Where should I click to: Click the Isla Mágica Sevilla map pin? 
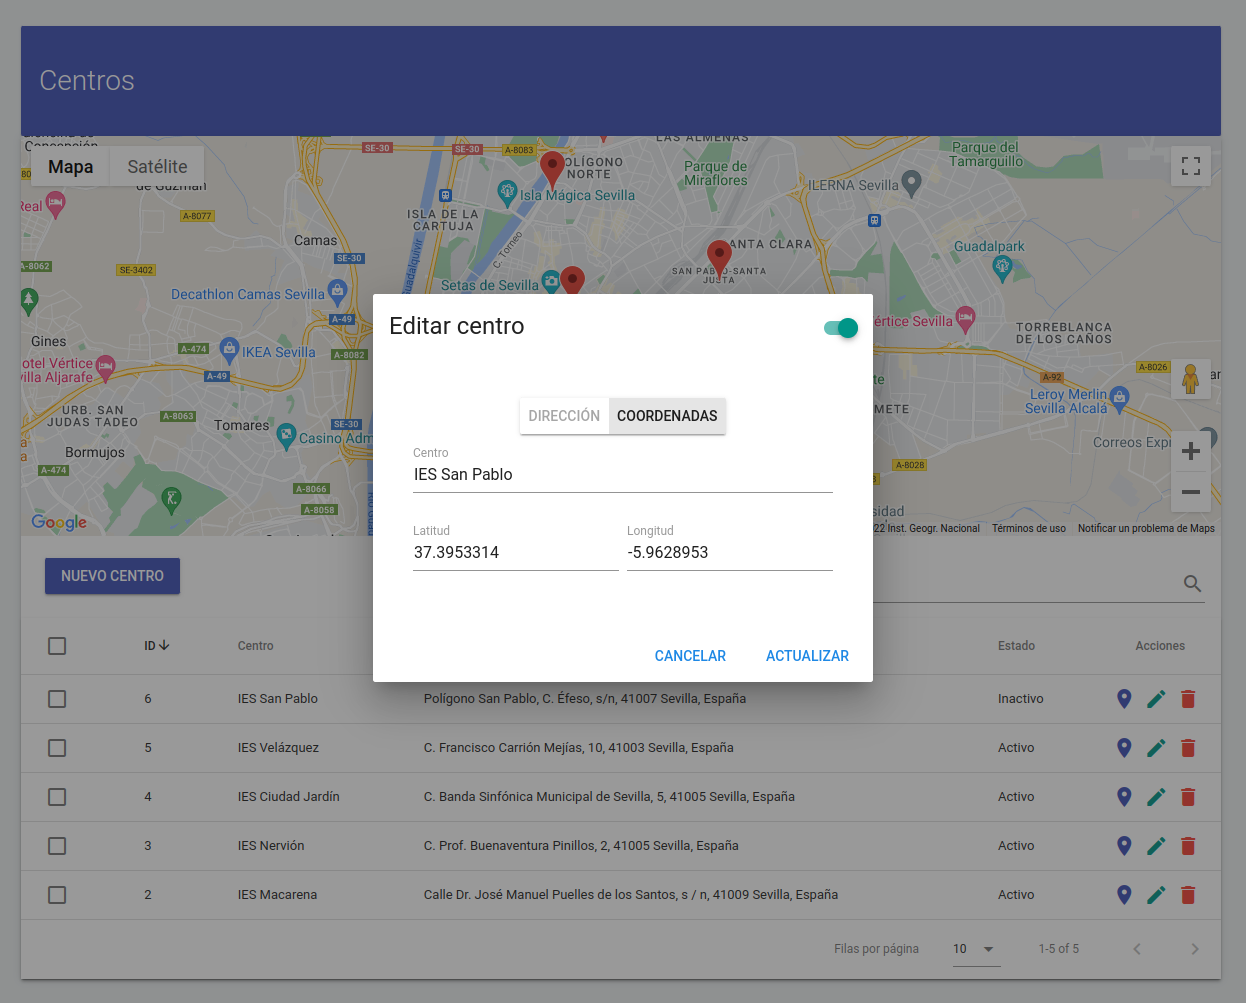pos(507,191)
